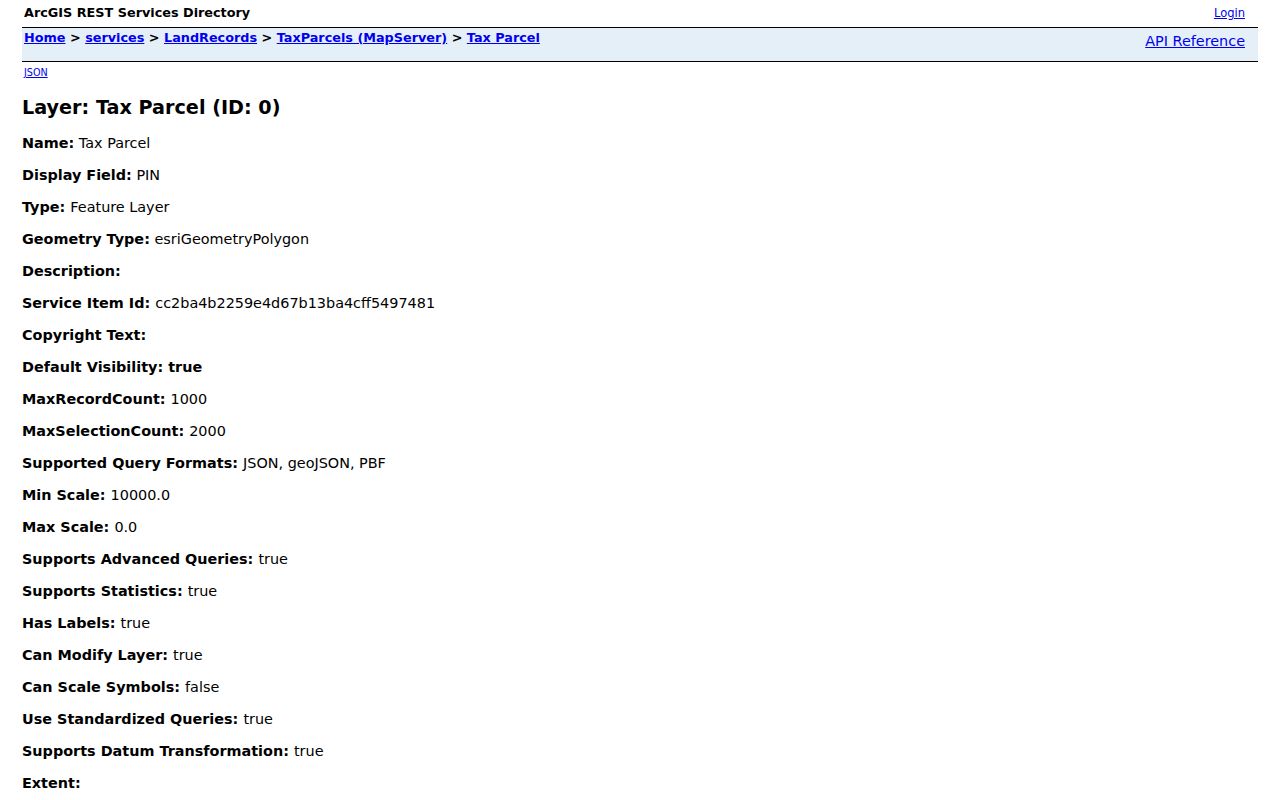Click the Can Modify Layer line
The width and height of the screenshot is (1280, 800).
[112, 655]
